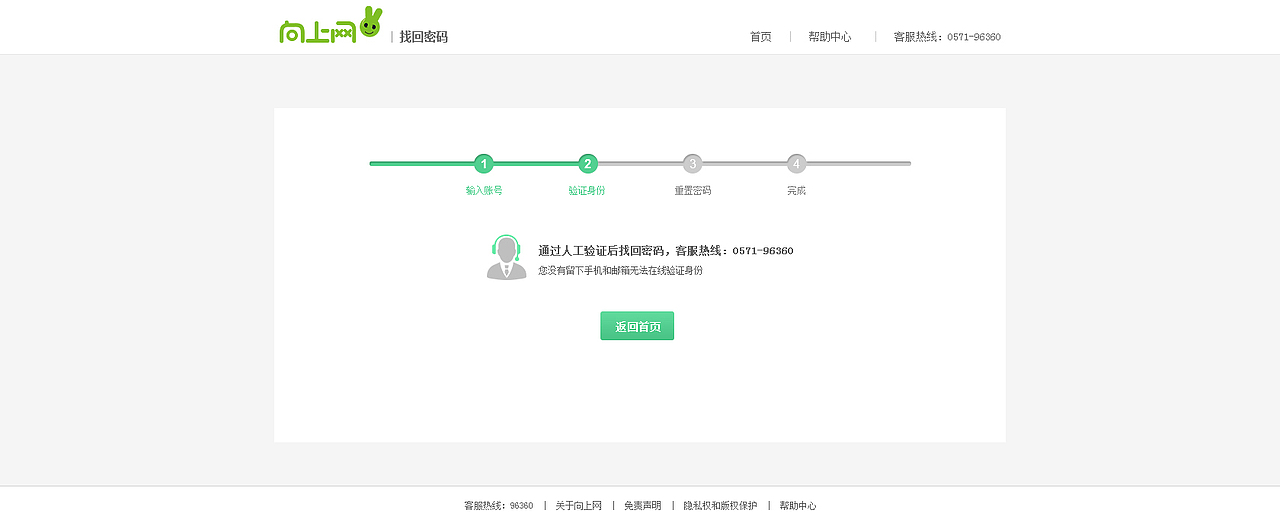1280x523 pixels.
Task: Select step 1 circle on progress bar
Action: (484, 163)
